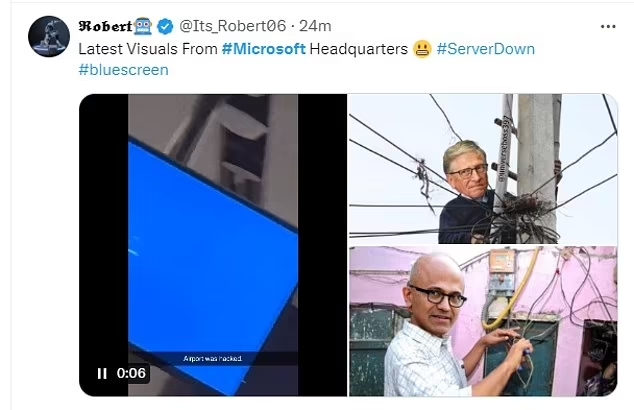634x410 pixels.
Task: Click the "Latest Visuals From" tweet text
Action: 148,49
